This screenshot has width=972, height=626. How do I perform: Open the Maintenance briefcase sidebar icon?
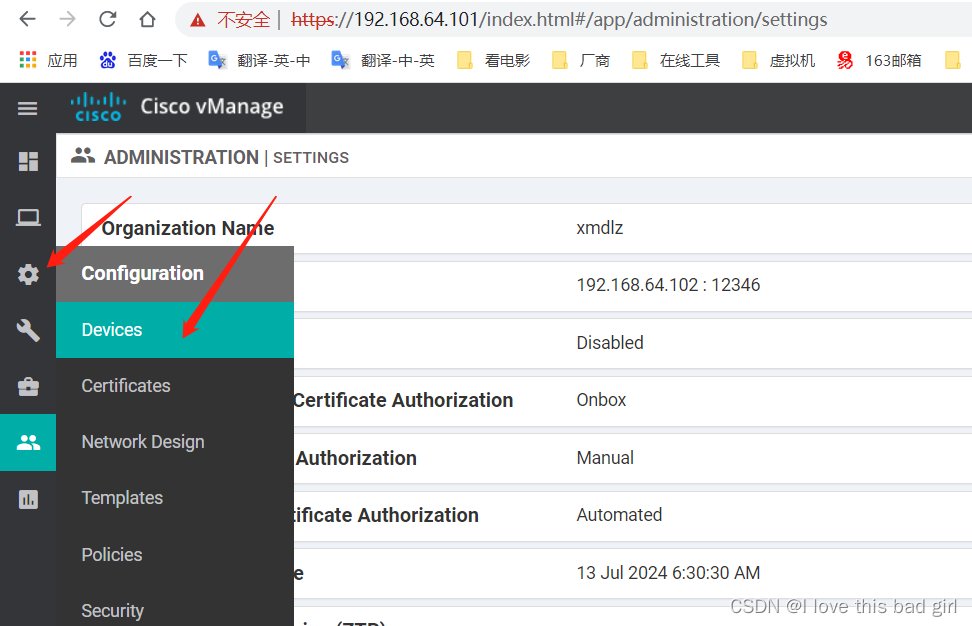pyautogui.click(x=28, y=387)
